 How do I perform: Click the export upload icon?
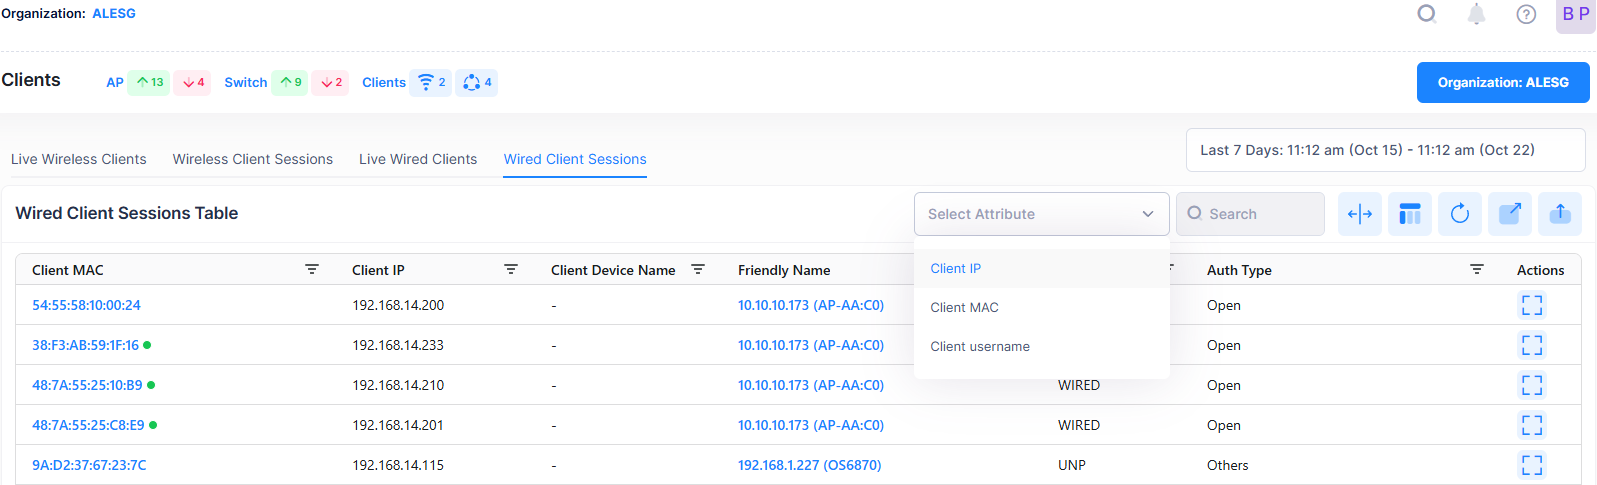point(1559,214)
